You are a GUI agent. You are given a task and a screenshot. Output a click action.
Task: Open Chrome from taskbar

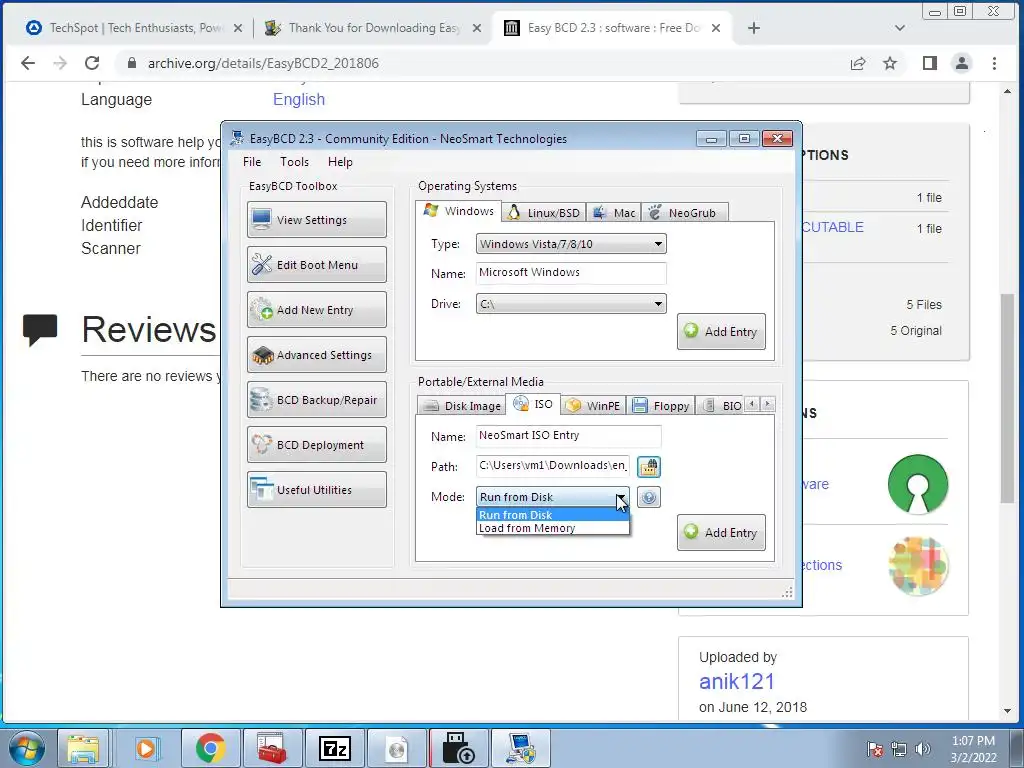tap(210, 748)
